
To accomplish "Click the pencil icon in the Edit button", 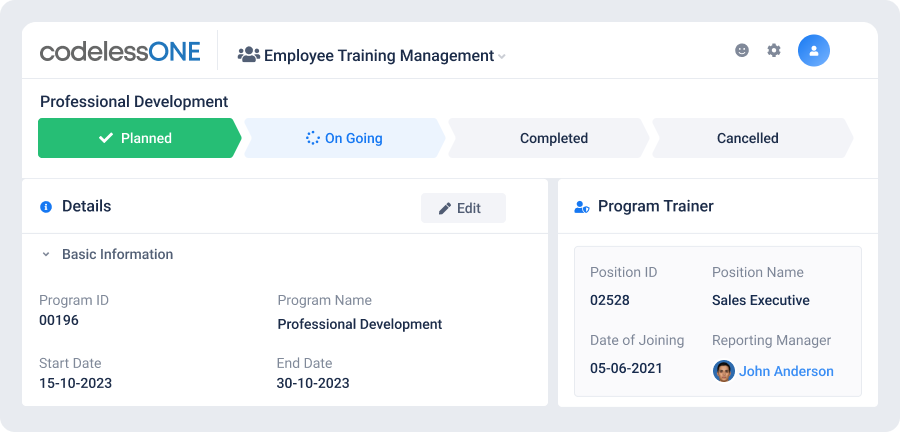I will [x=445, y=208].
